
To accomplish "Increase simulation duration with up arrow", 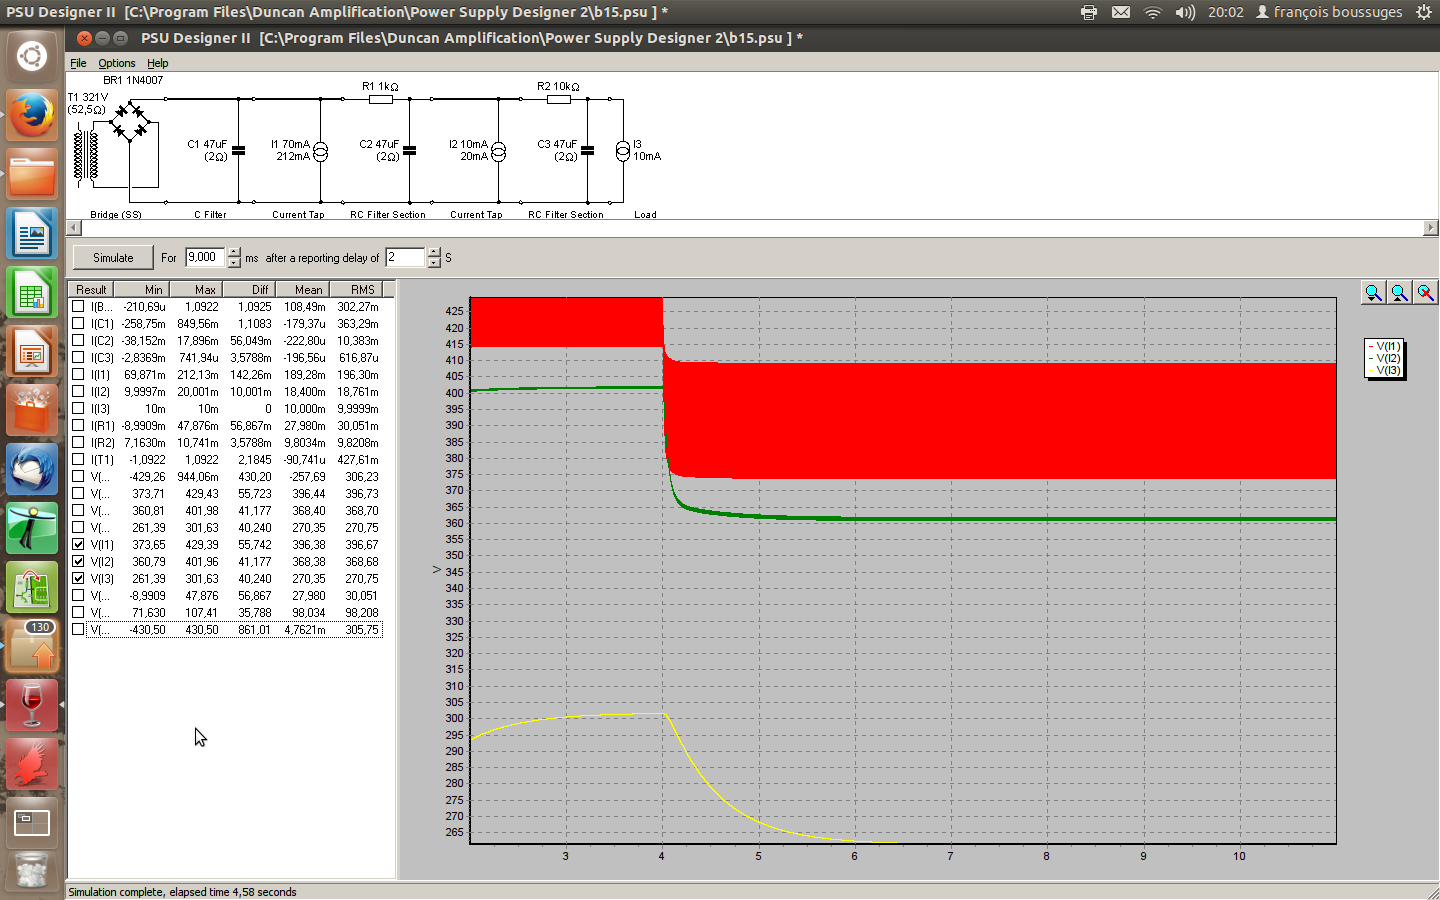I will point(234,252).
